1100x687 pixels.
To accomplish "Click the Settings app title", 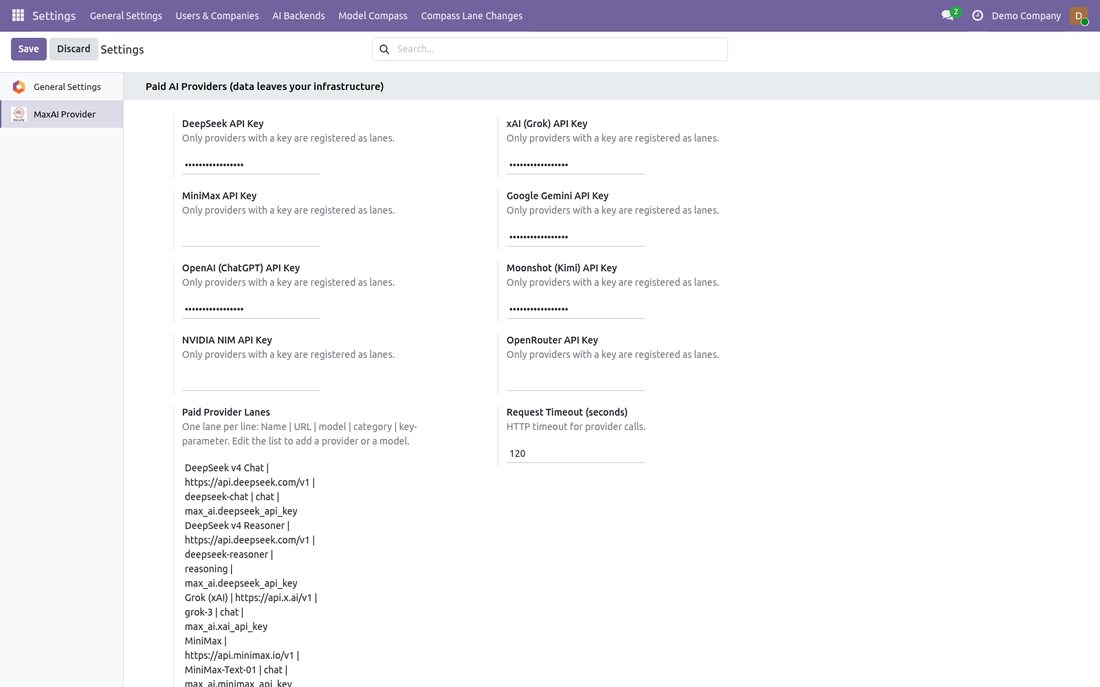I will click(54, 15).
